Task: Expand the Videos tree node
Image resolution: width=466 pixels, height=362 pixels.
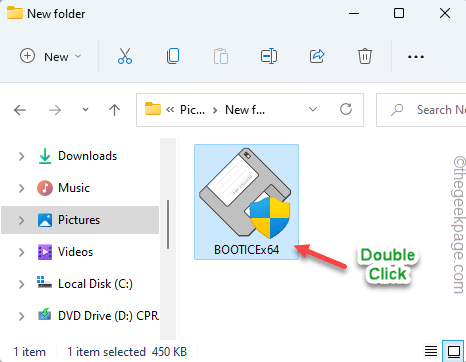Action: pyautogui.click(x=21, y=252)
